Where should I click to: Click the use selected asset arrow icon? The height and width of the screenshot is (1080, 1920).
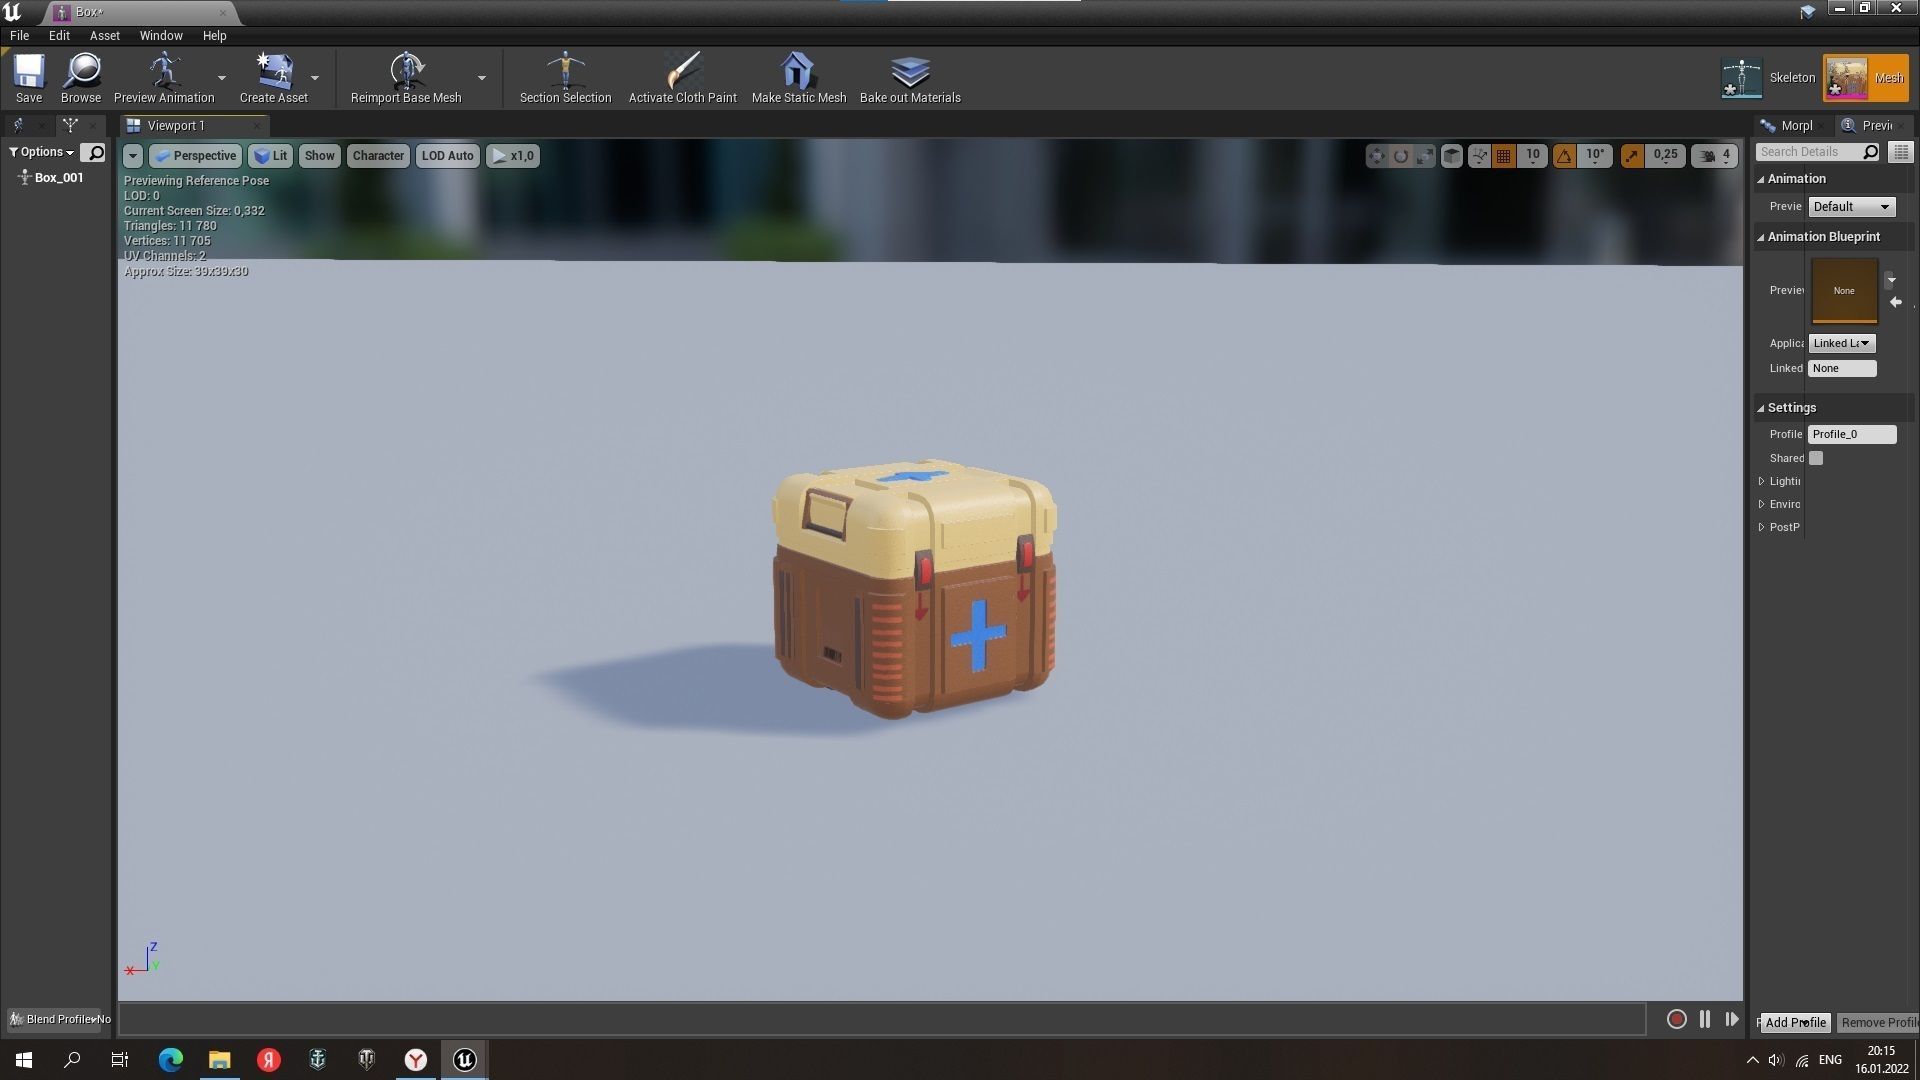1896,302
